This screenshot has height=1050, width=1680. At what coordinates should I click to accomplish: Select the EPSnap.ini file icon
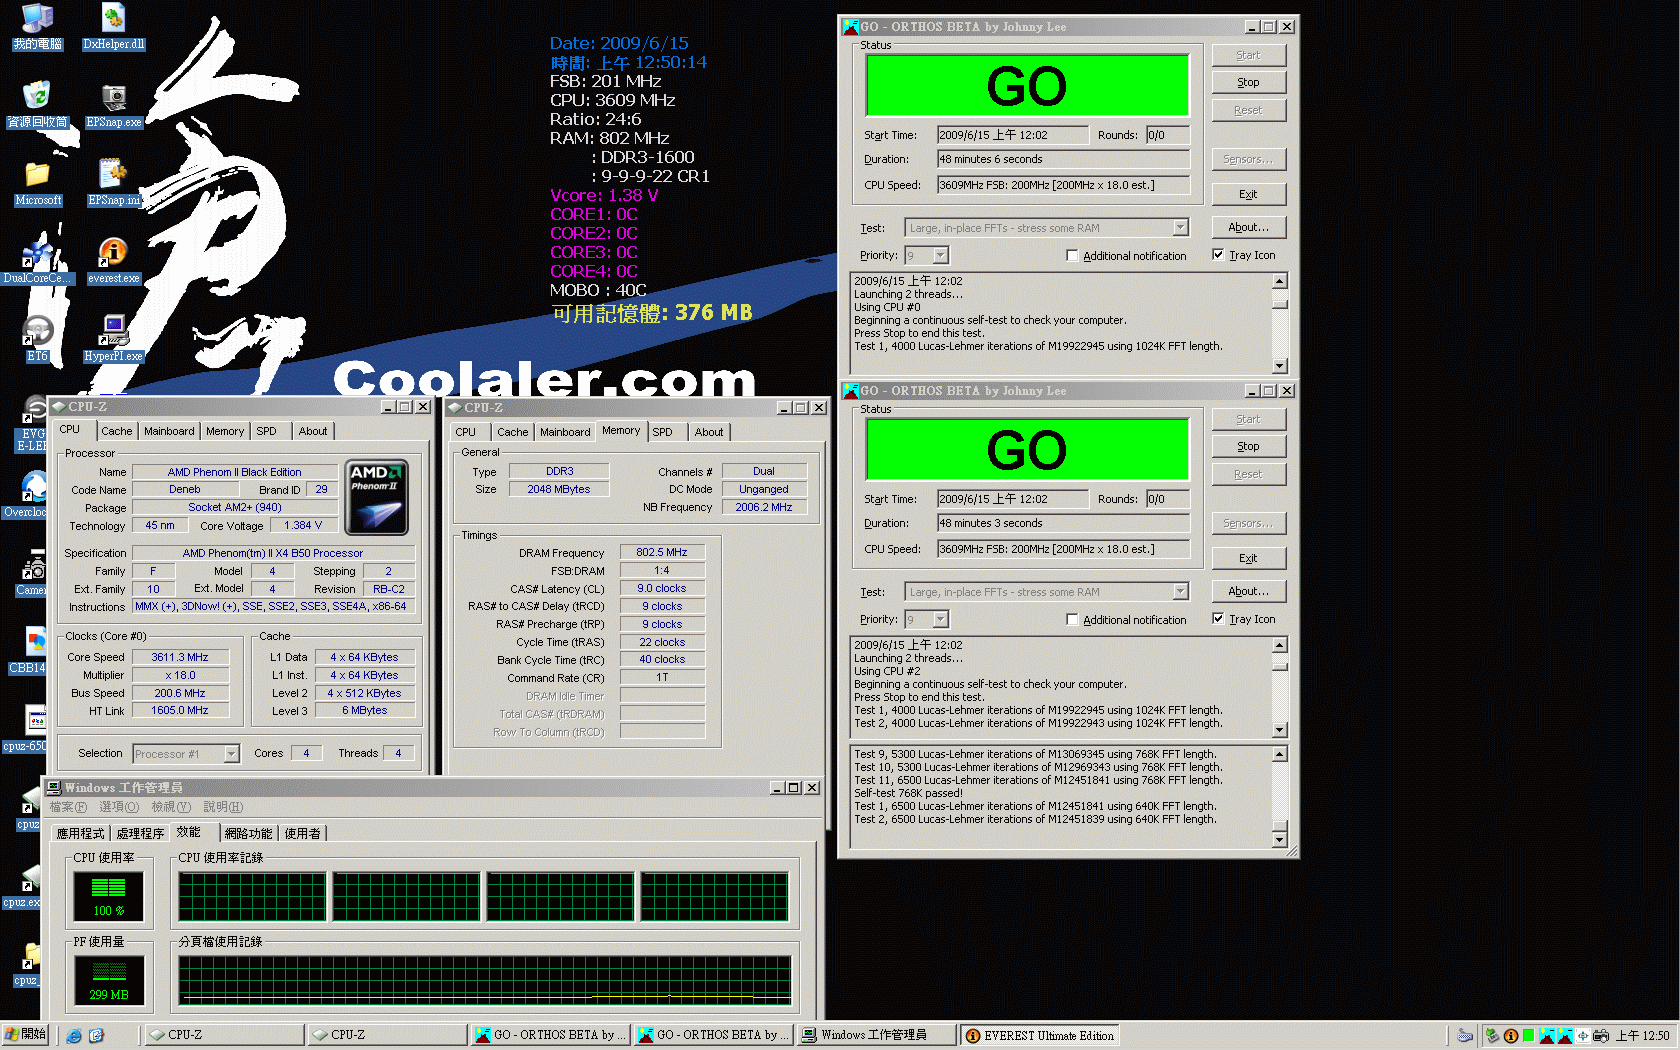click(114, 183)
